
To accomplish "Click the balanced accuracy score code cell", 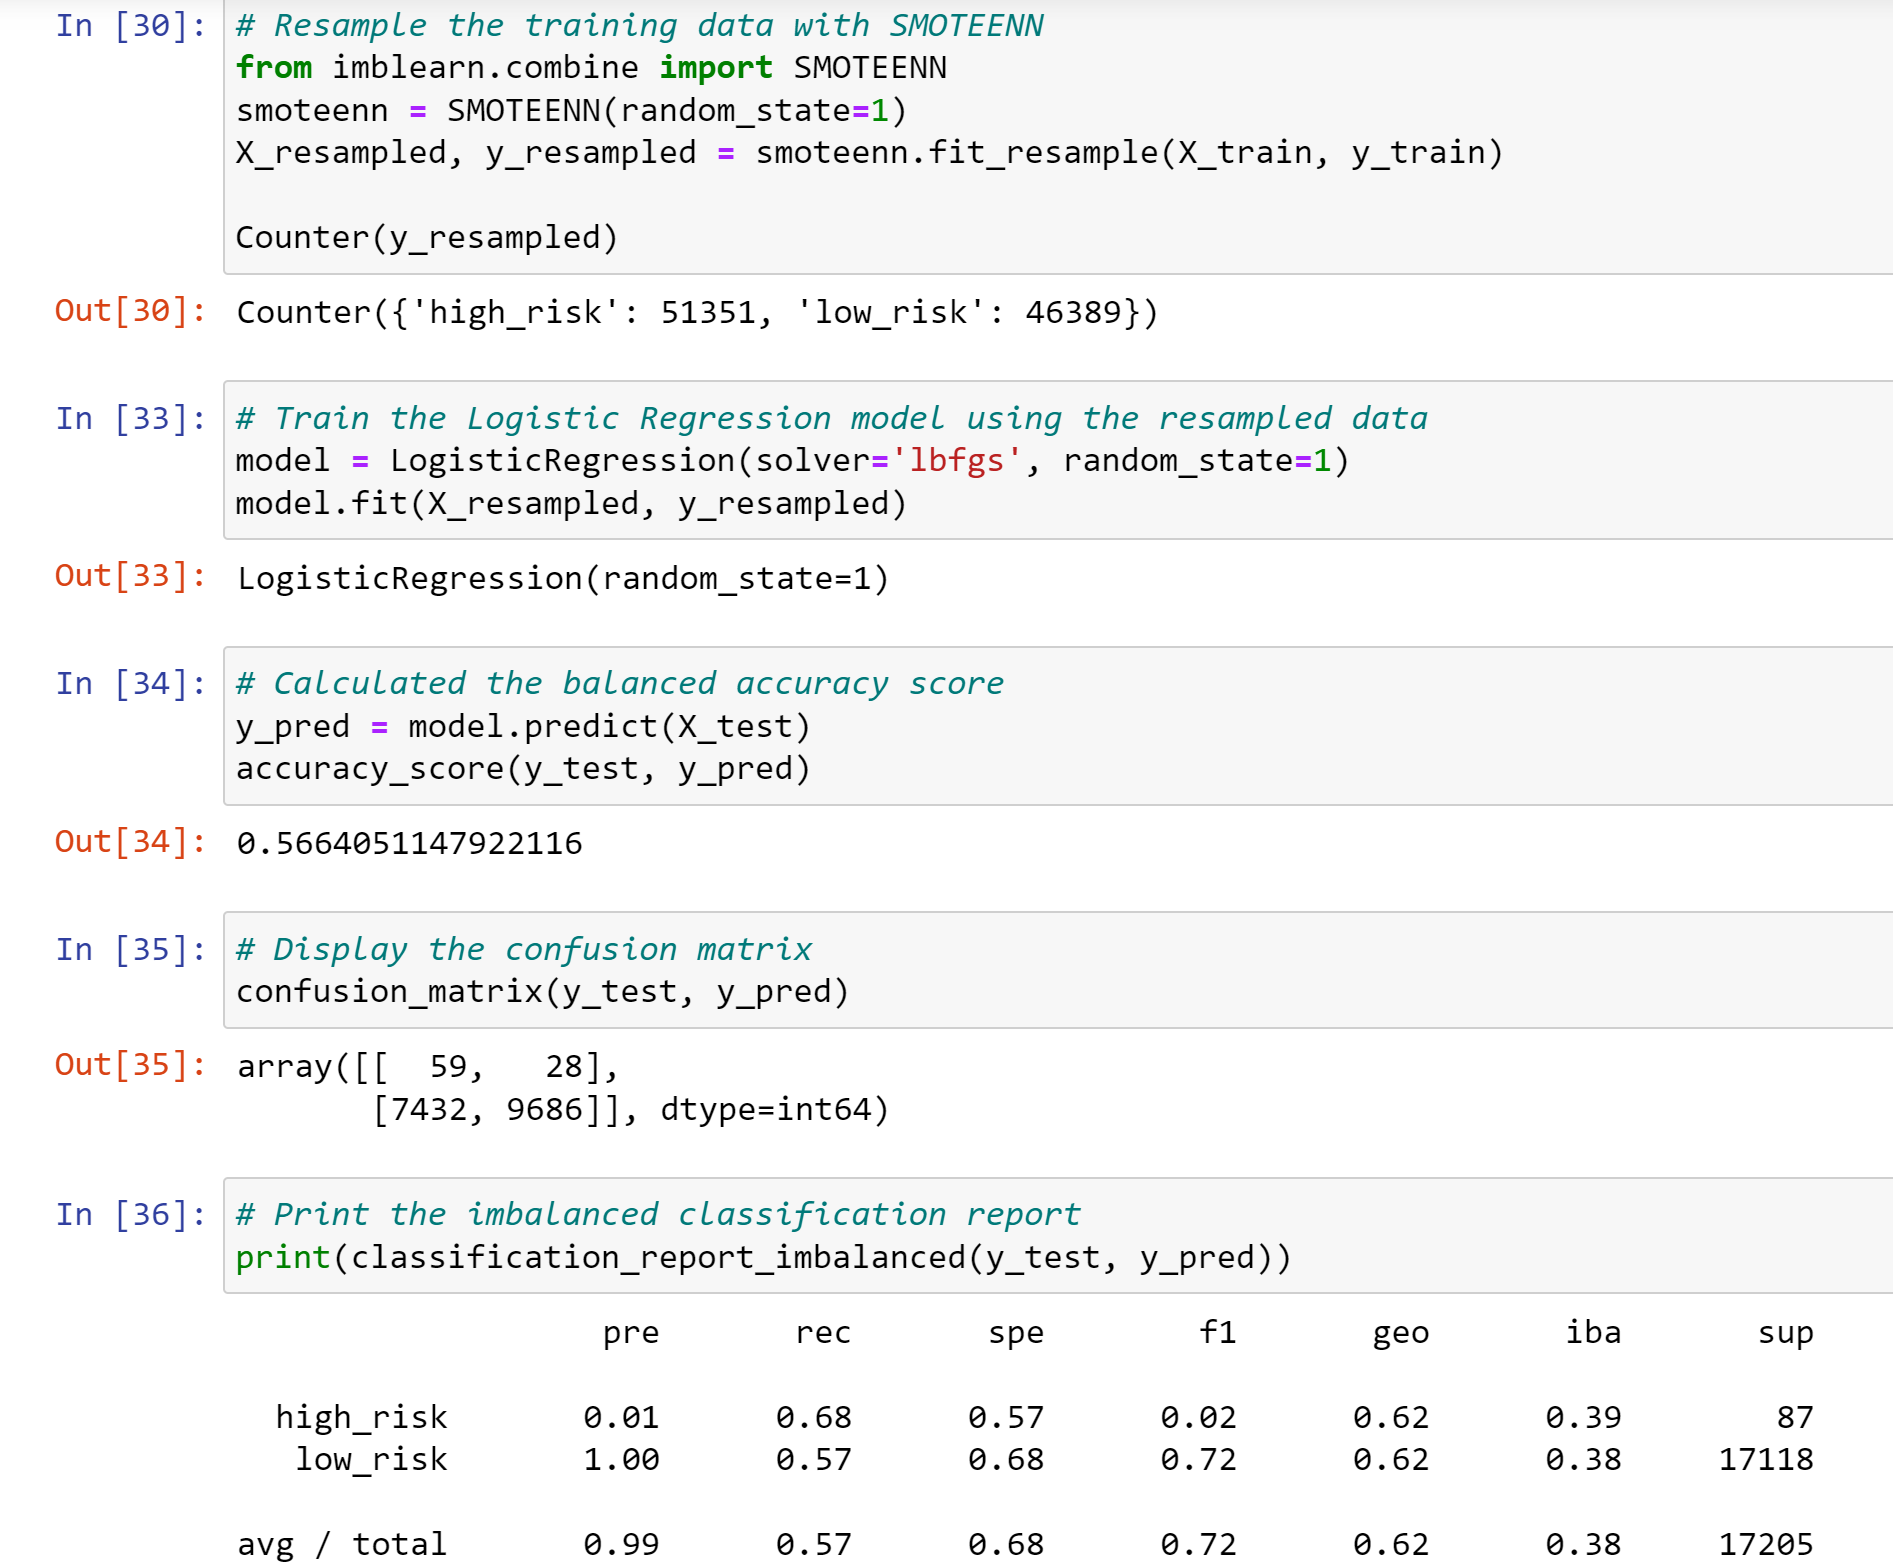I will [1058, 726].
